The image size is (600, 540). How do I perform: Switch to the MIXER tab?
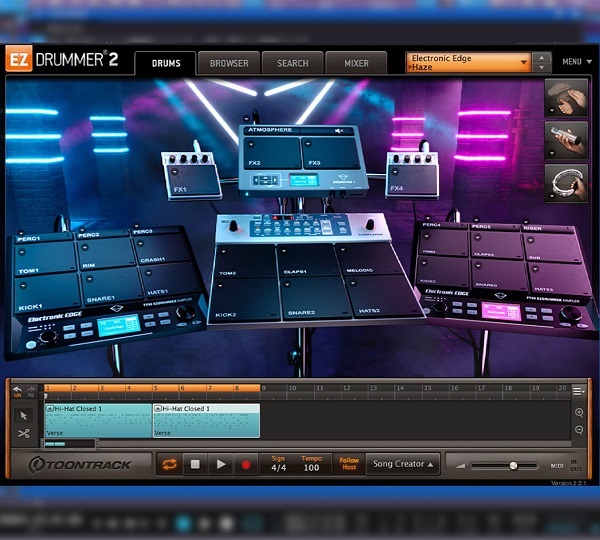[x=356, y=63]
